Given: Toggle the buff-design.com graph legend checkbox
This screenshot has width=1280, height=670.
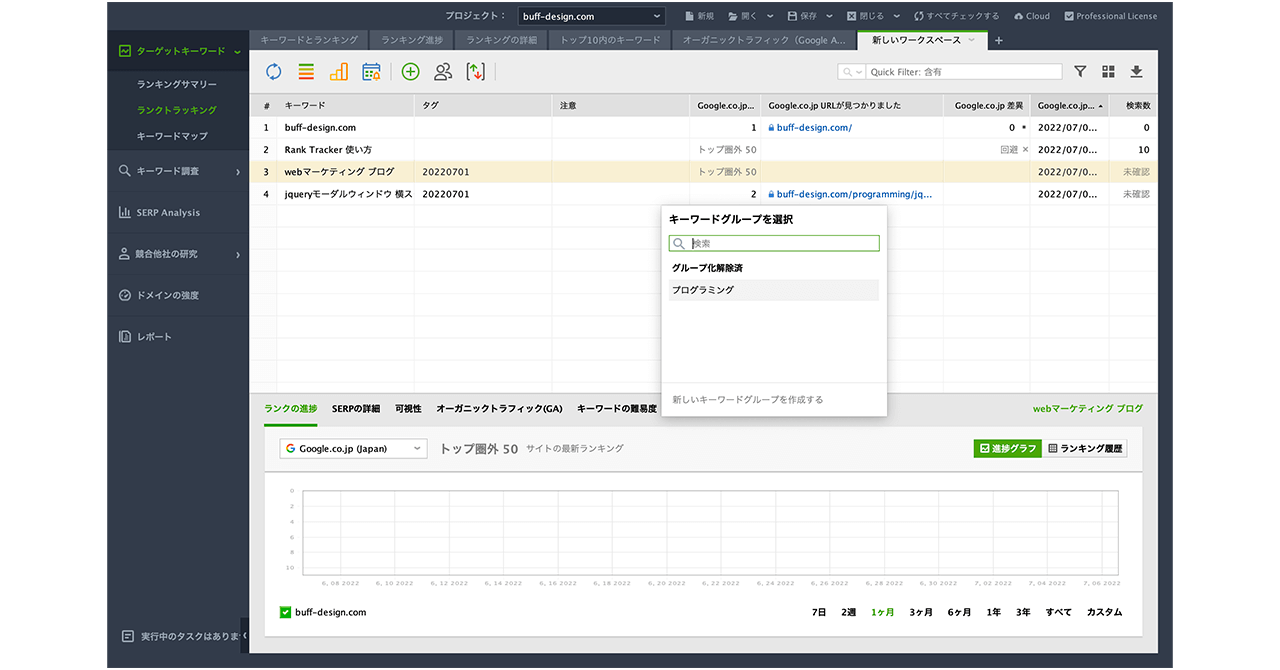Looking at the screenshot, I should point(285,612).
